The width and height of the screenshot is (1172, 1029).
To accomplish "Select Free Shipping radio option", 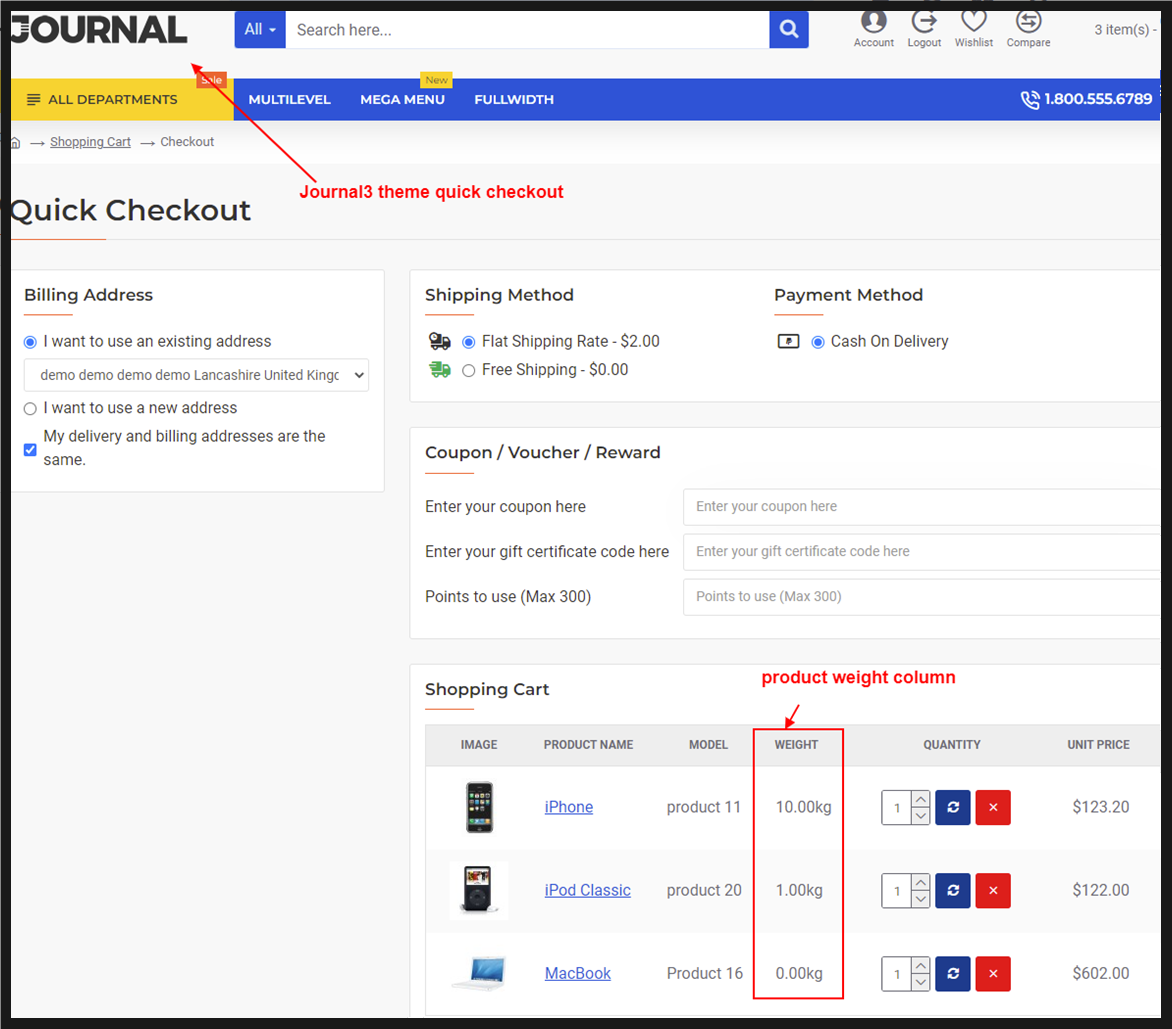I will point(469,370).
